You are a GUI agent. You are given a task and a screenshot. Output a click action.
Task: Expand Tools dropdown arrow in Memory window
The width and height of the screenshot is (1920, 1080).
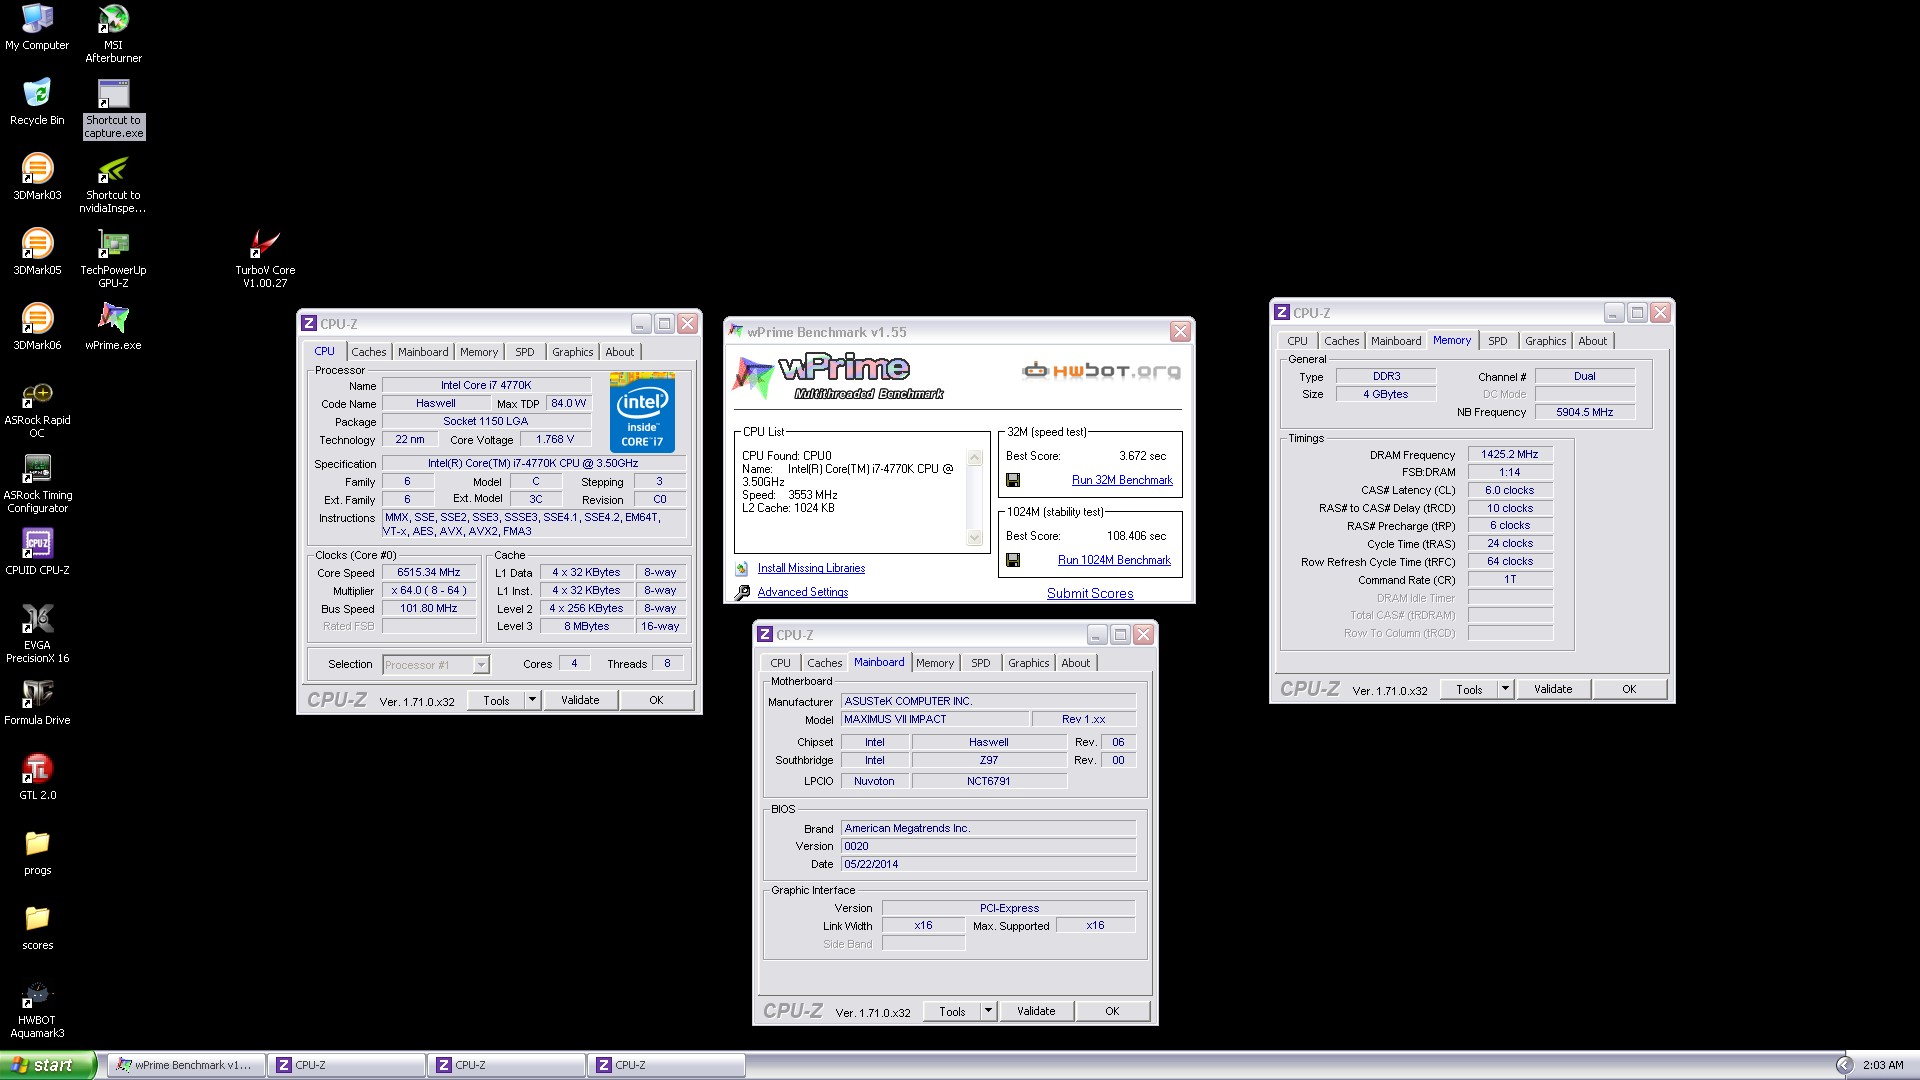point(1505,689)
